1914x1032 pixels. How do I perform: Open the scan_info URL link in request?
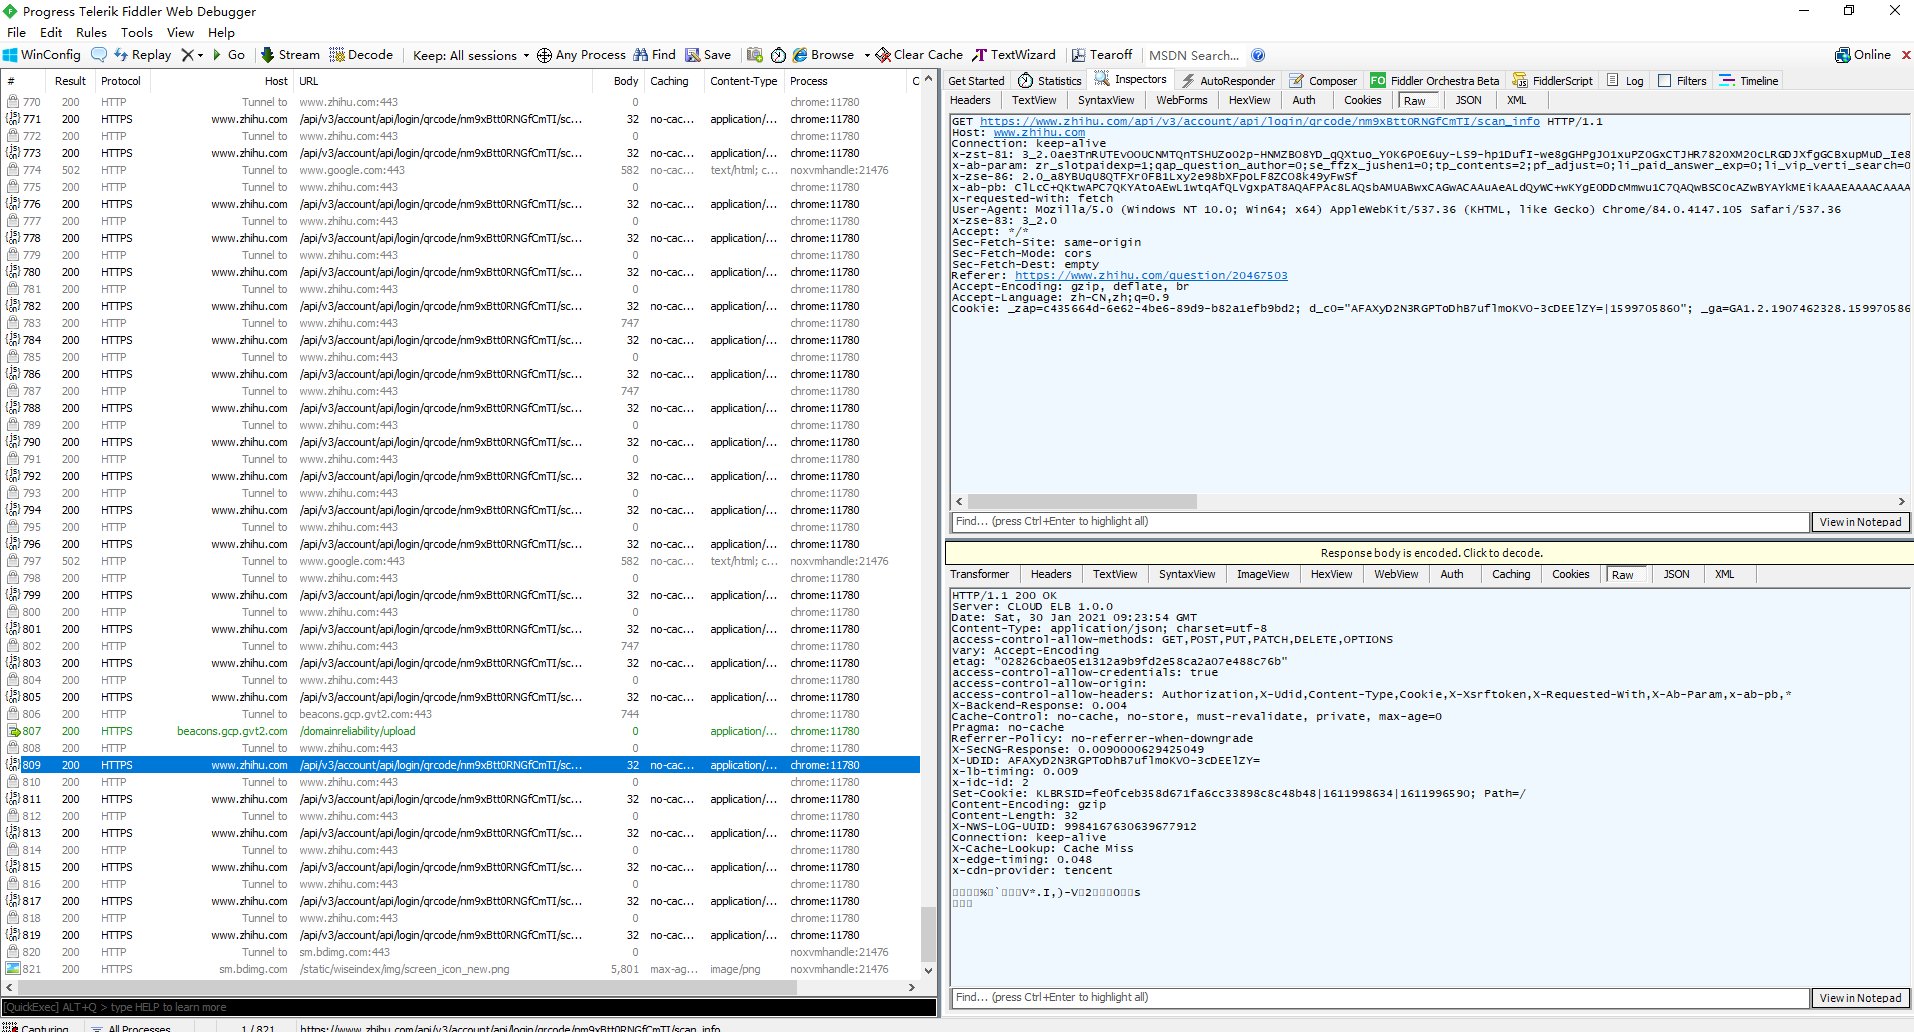pyautogui.click(x=1259, y=122)
